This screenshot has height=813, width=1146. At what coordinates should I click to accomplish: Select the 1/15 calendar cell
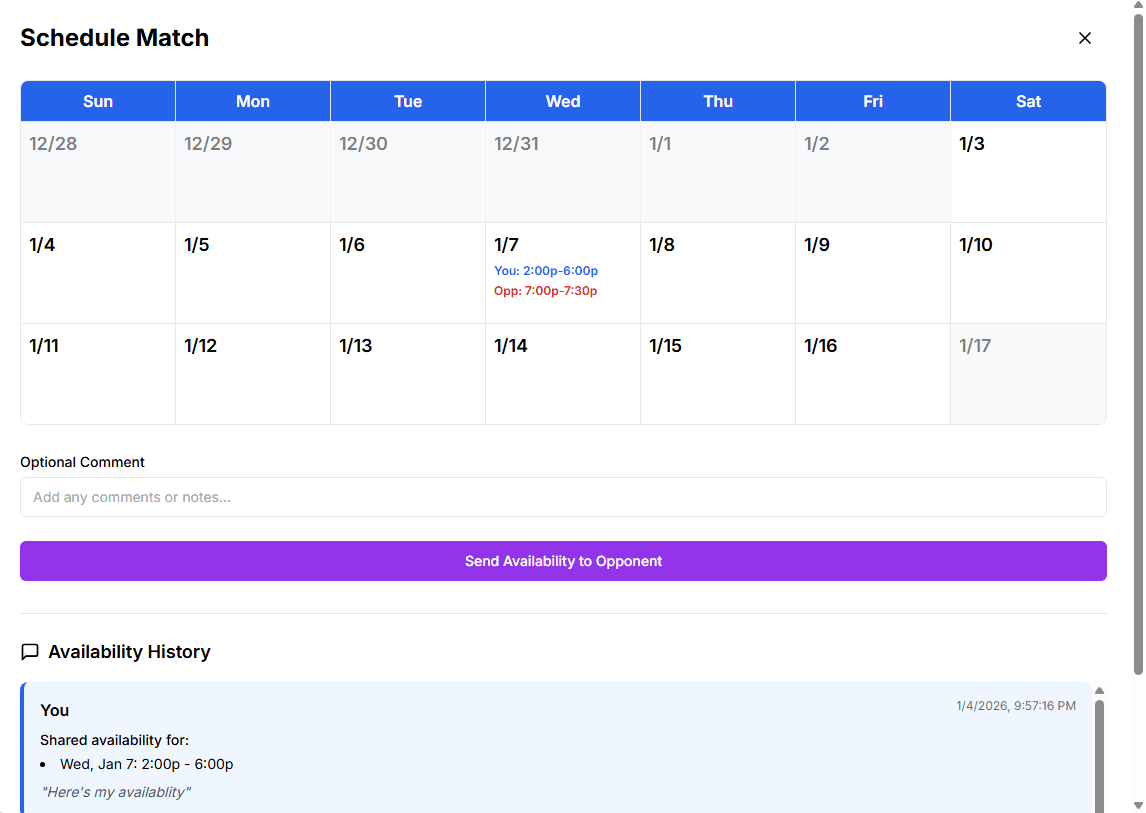pyautogui.click(x=717, y=373)
